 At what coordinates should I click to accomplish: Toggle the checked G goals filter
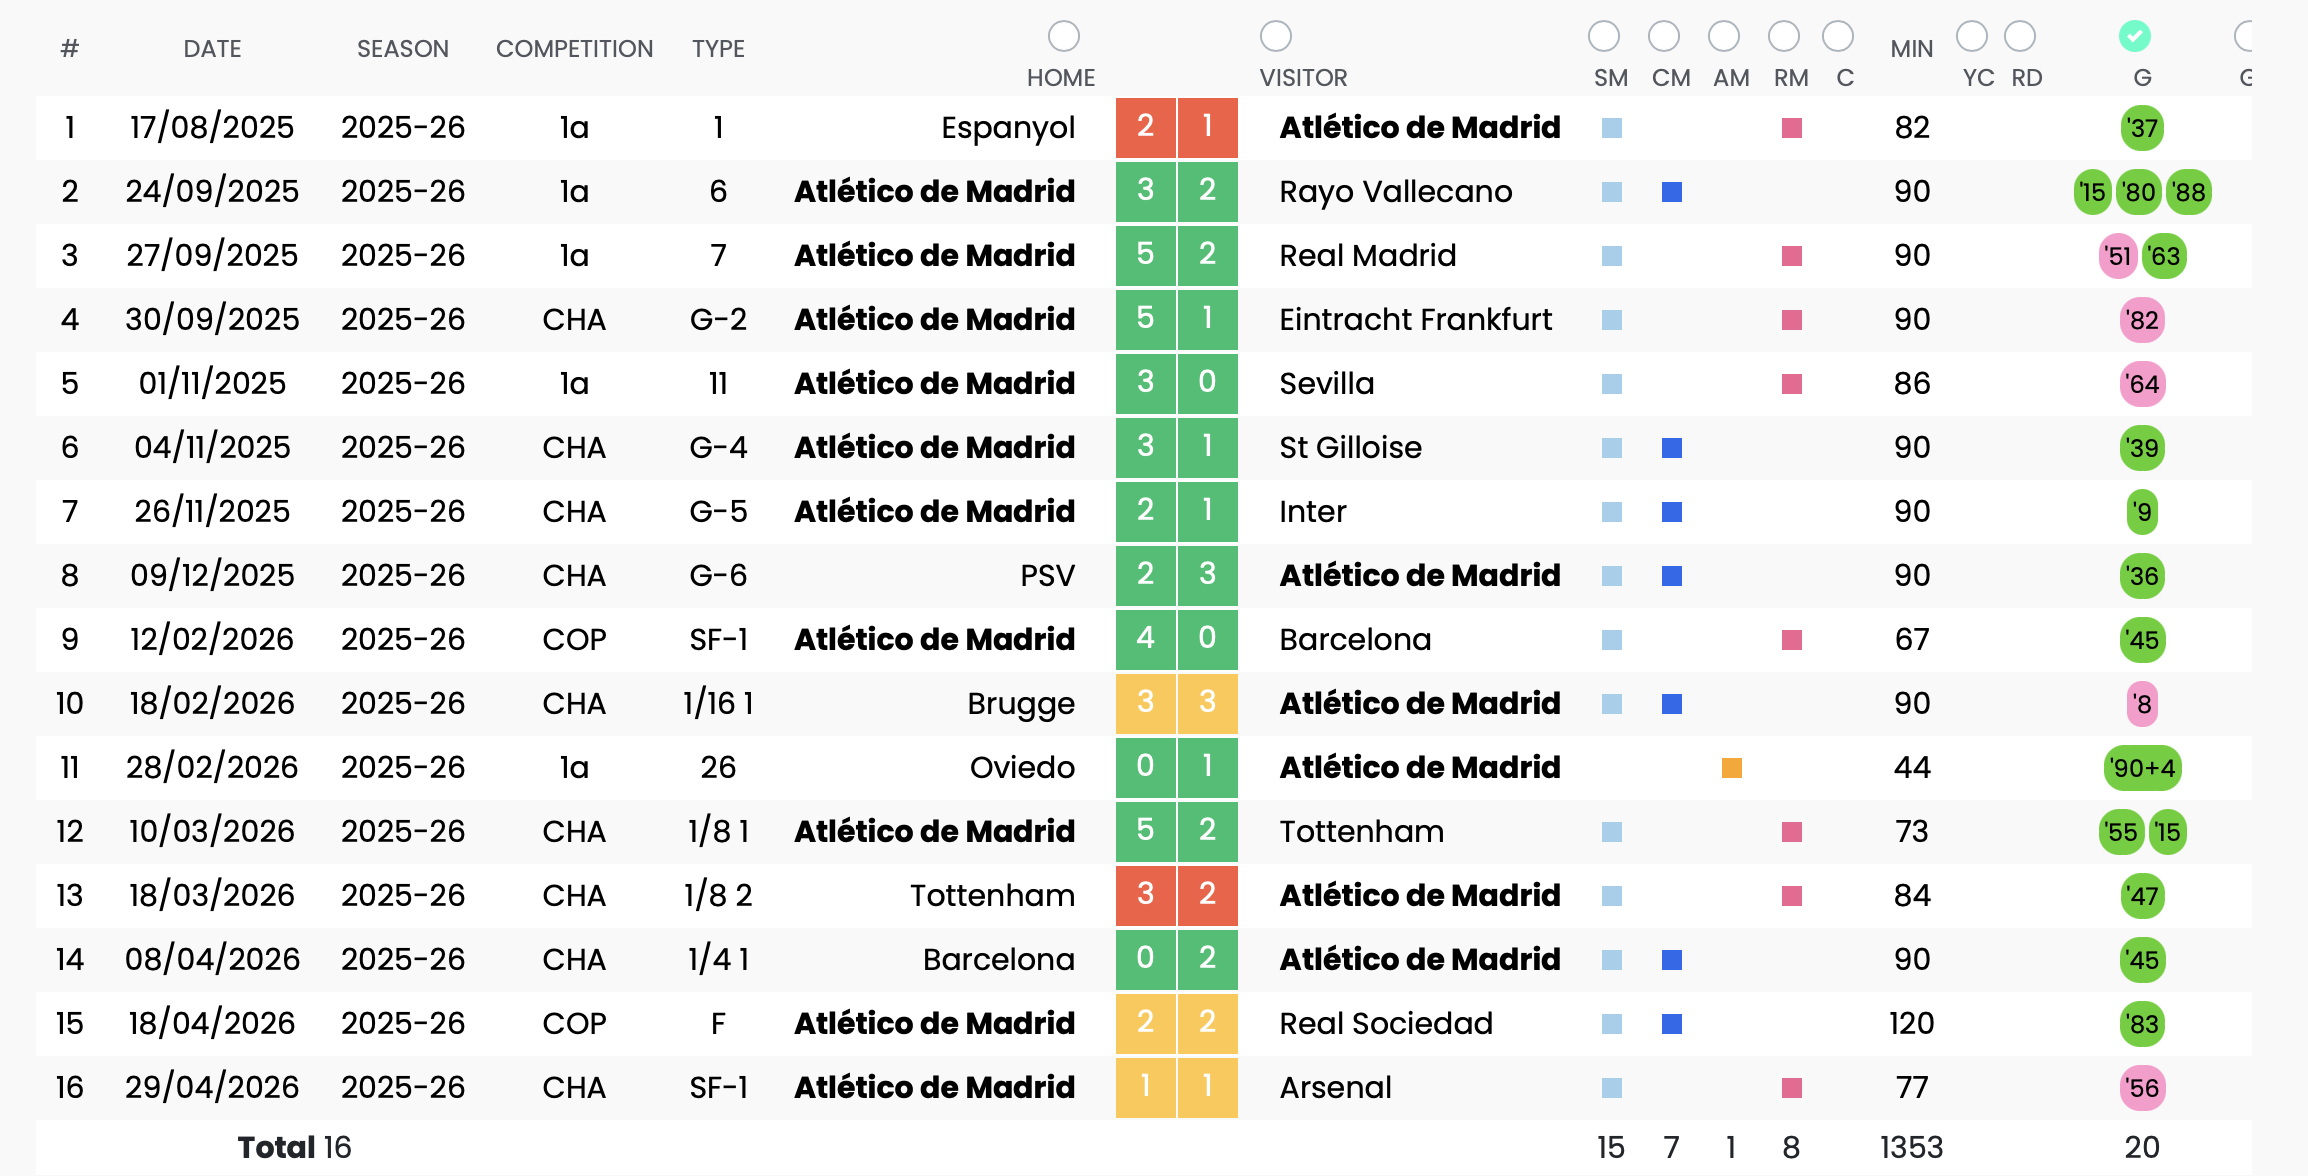click(x=2134, y=36)
